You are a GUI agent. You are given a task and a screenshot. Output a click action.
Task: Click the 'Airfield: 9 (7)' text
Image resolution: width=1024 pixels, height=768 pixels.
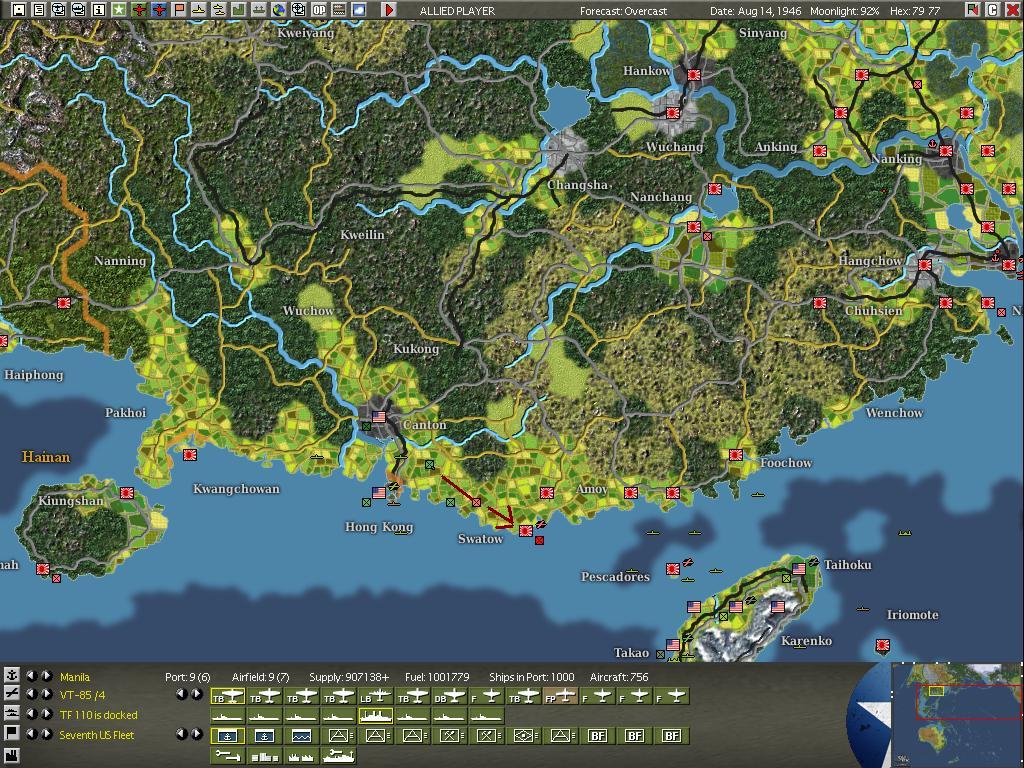click(x=260, y=677)
